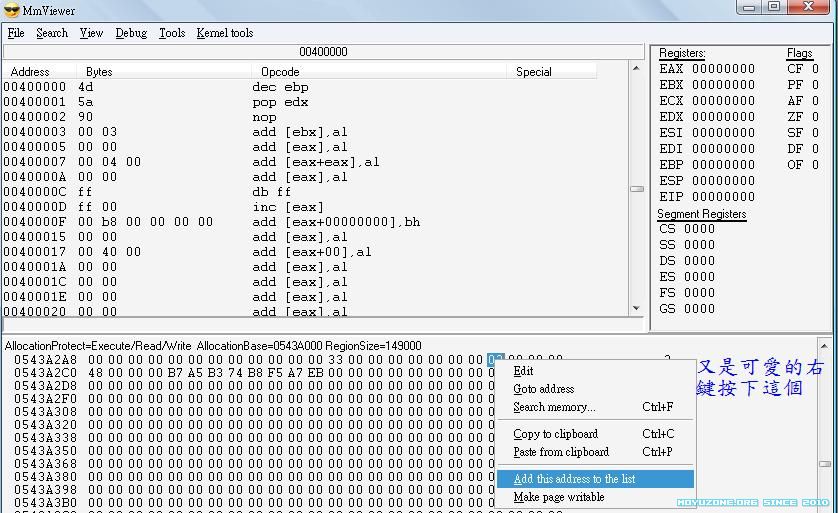Click the Address column header

(30, 72)
